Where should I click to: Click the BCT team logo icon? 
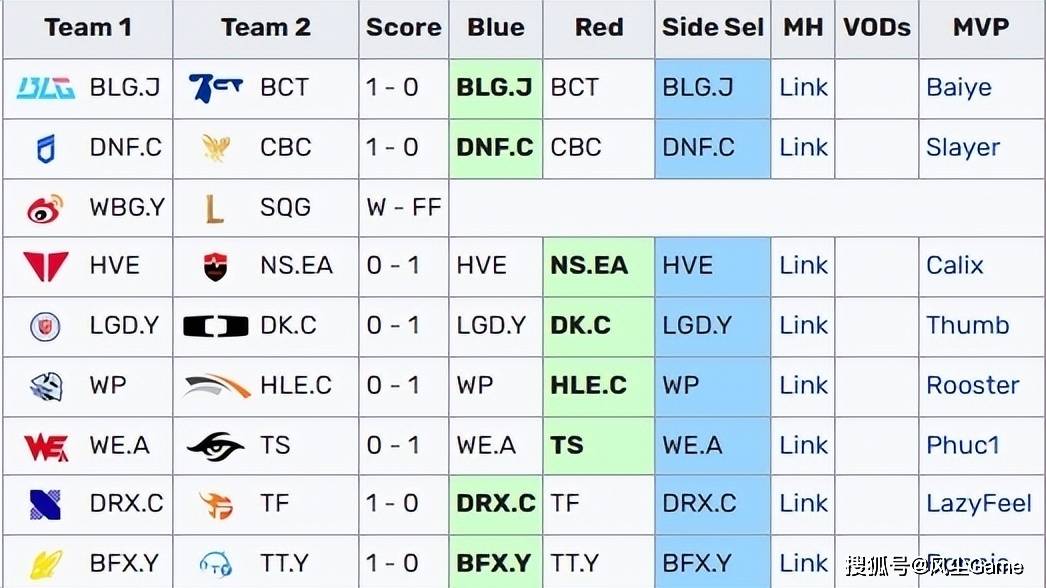(215, 88)
